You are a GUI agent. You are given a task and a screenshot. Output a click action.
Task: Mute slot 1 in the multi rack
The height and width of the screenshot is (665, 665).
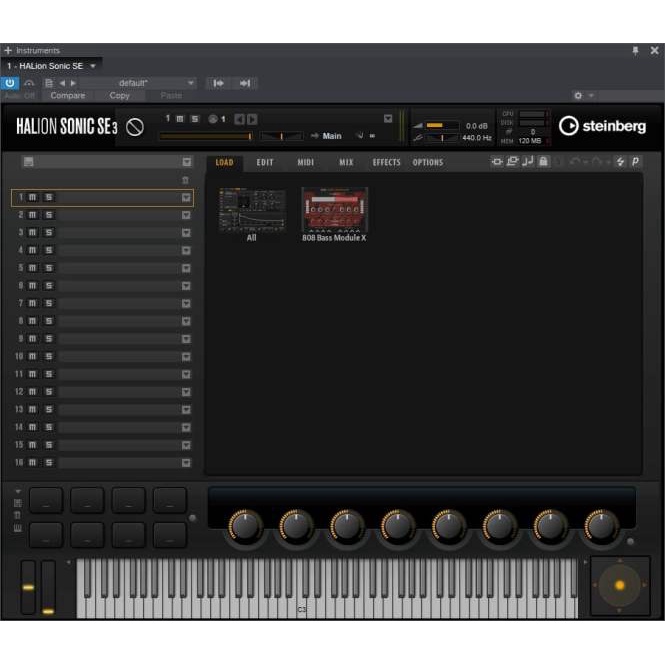tap(32, 198)
